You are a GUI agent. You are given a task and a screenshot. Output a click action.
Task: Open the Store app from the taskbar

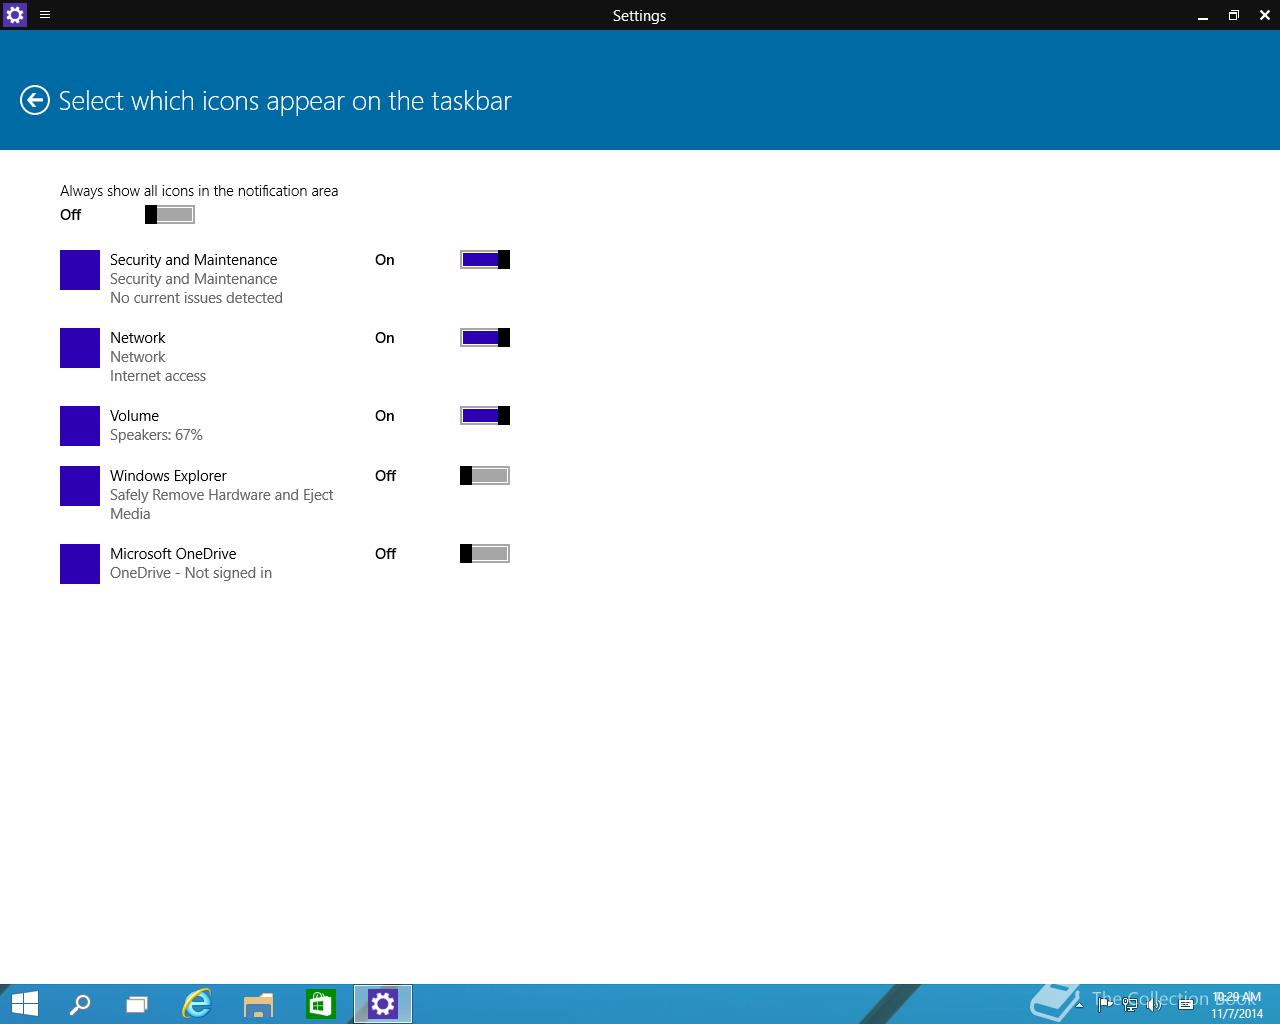(x=320, y=1004)
